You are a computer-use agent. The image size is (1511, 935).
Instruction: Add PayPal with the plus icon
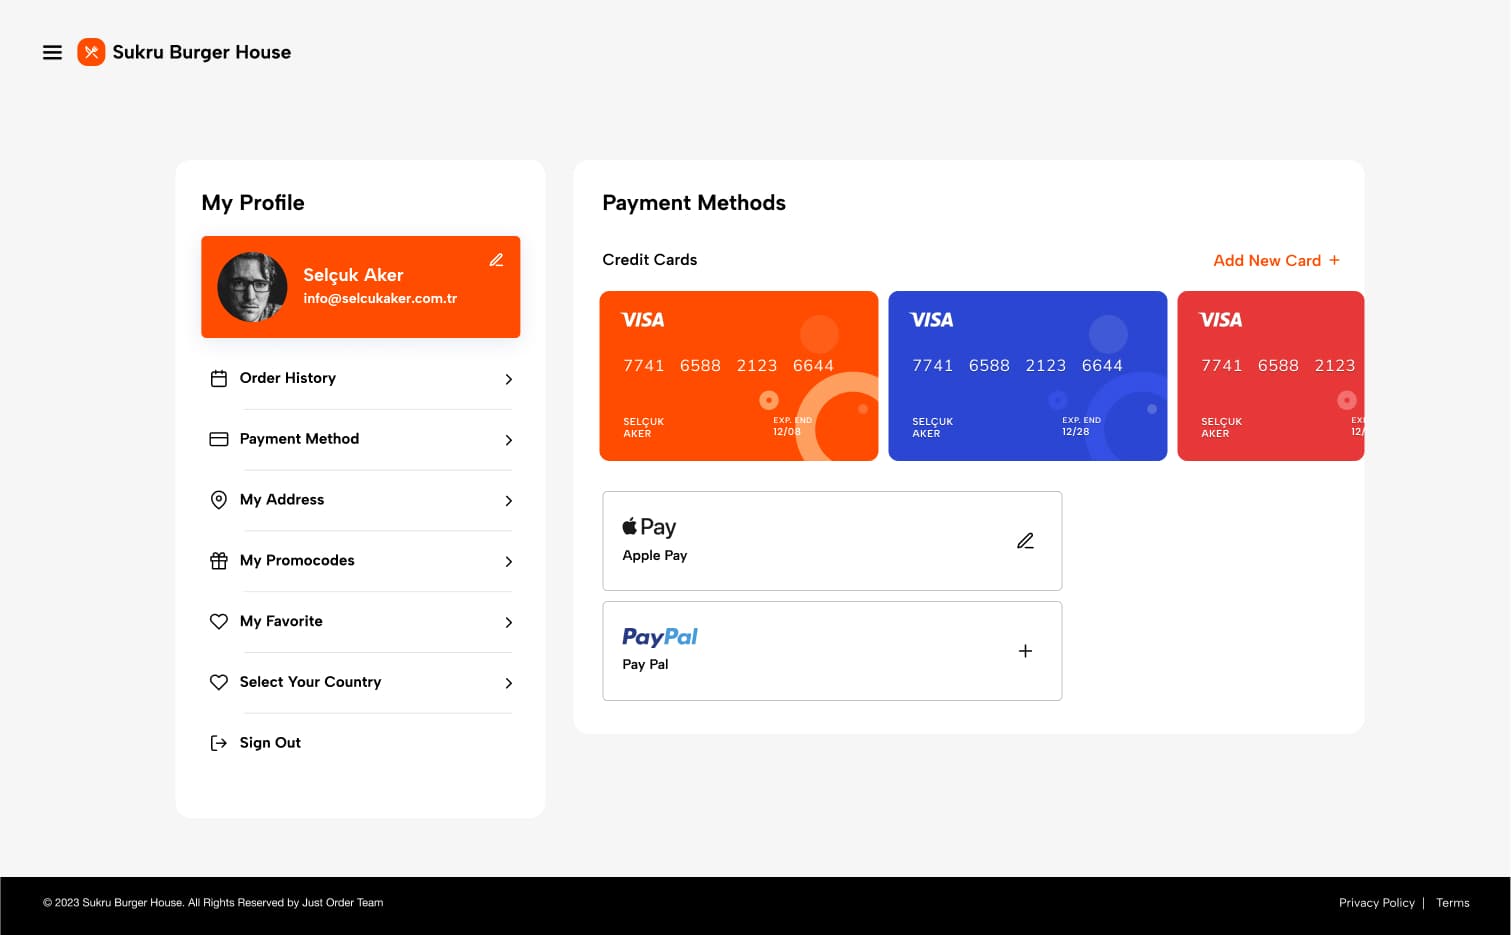(x=1025, y=651)
